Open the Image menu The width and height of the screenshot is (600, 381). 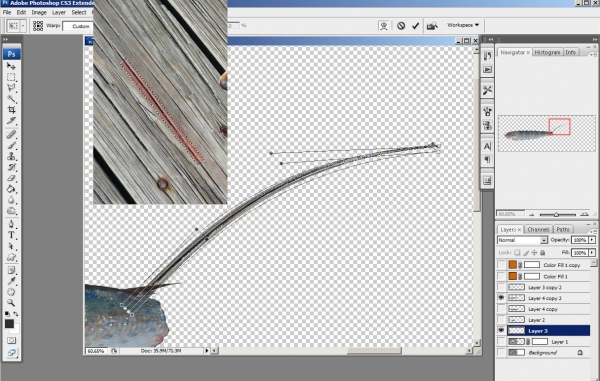pyautogui.click(x=39, y=12)
